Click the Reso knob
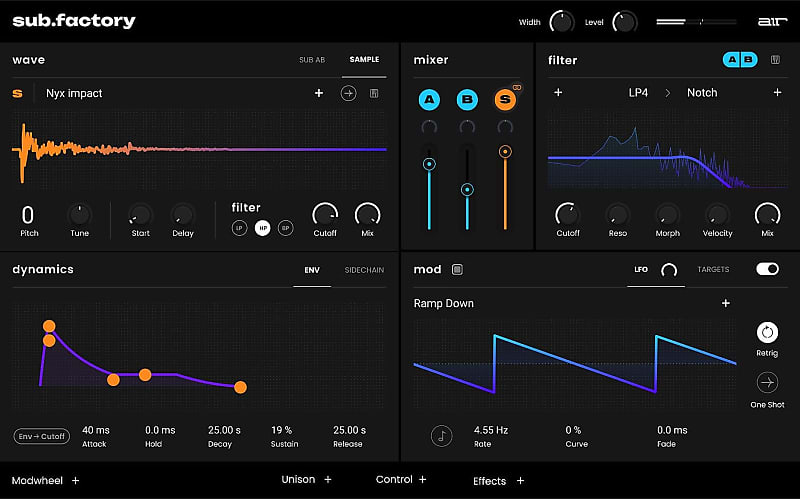Screen dimensions: 800x499 coord(617,214)
